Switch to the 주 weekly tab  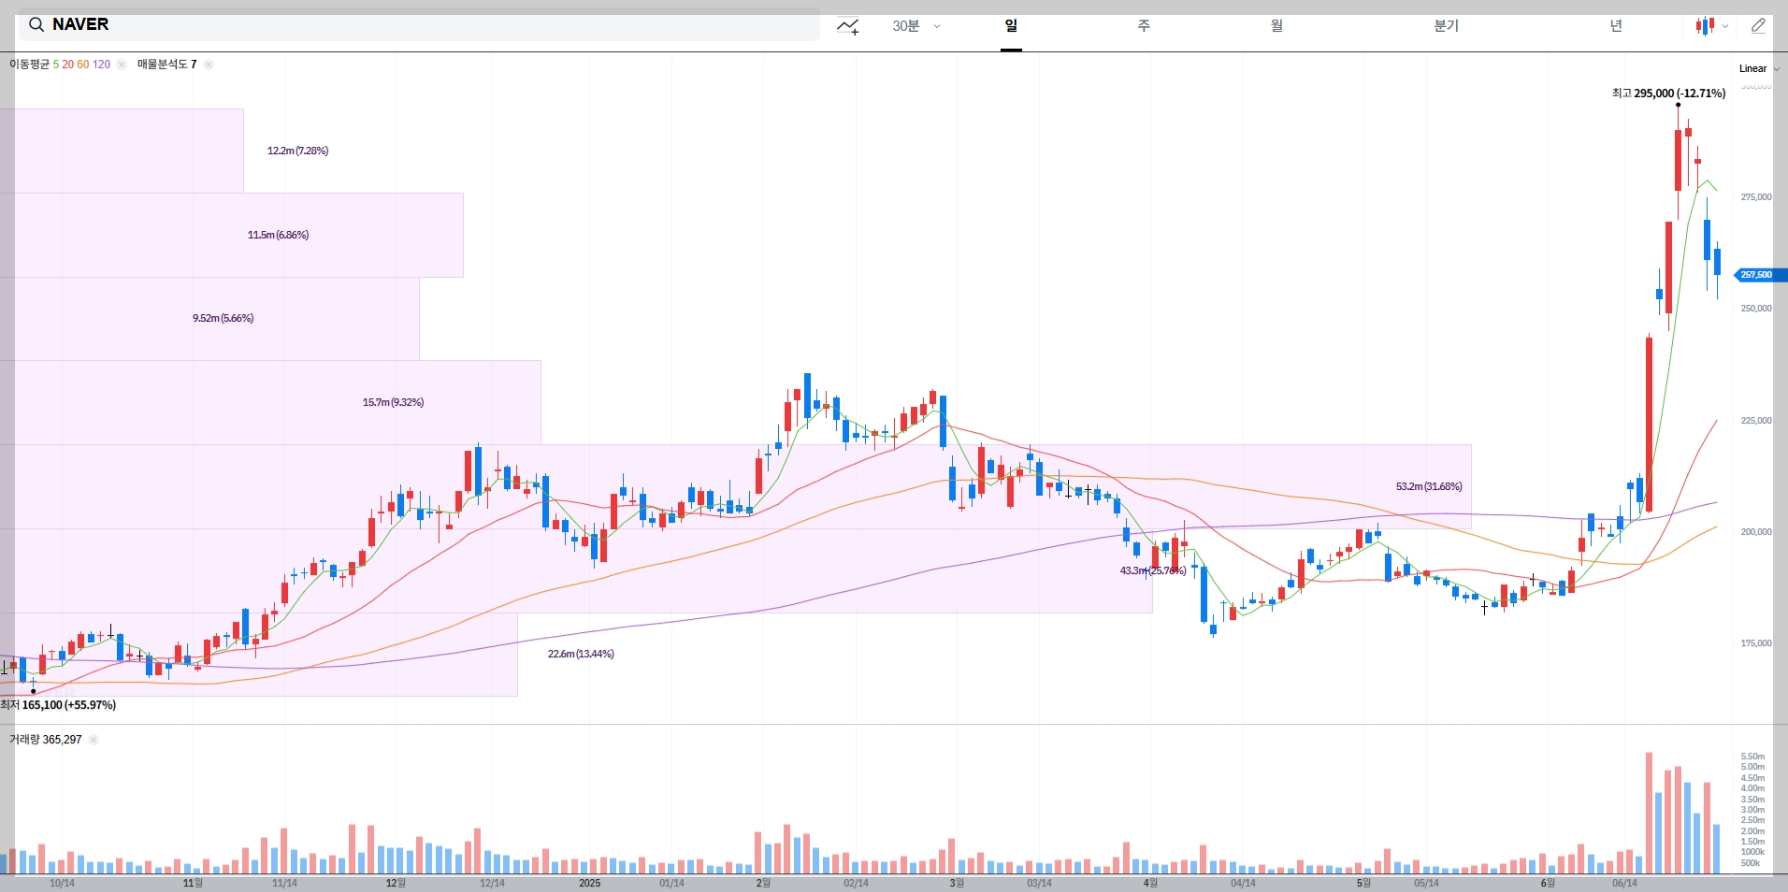1144,26
